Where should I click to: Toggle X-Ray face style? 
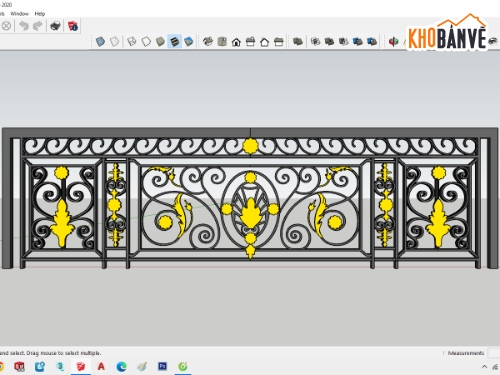[x=100, y=42]
